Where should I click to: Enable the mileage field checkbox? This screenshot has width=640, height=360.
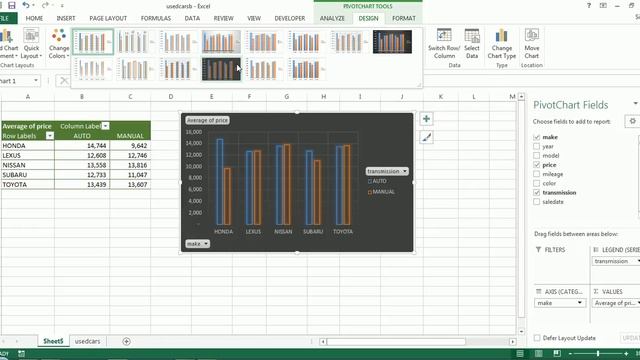(536, 174)
